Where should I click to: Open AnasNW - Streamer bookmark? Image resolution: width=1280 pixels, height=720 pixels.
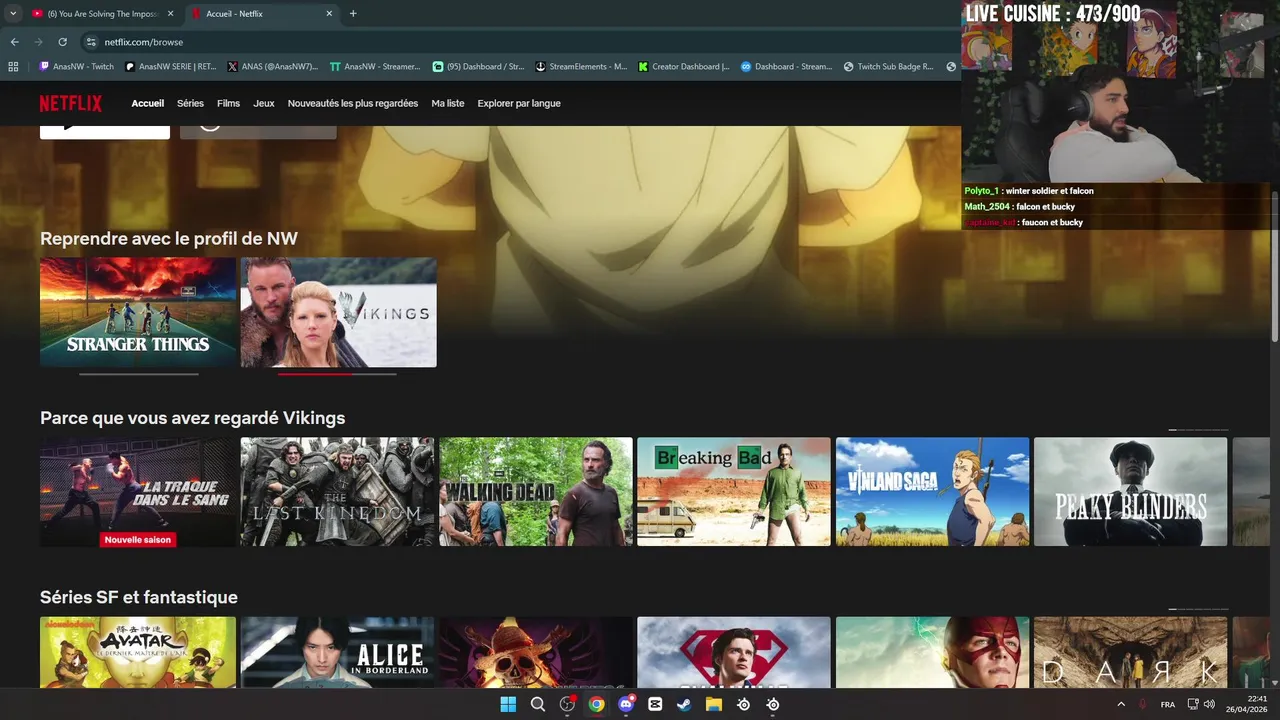pyautogui.click(x=375, y=67)
